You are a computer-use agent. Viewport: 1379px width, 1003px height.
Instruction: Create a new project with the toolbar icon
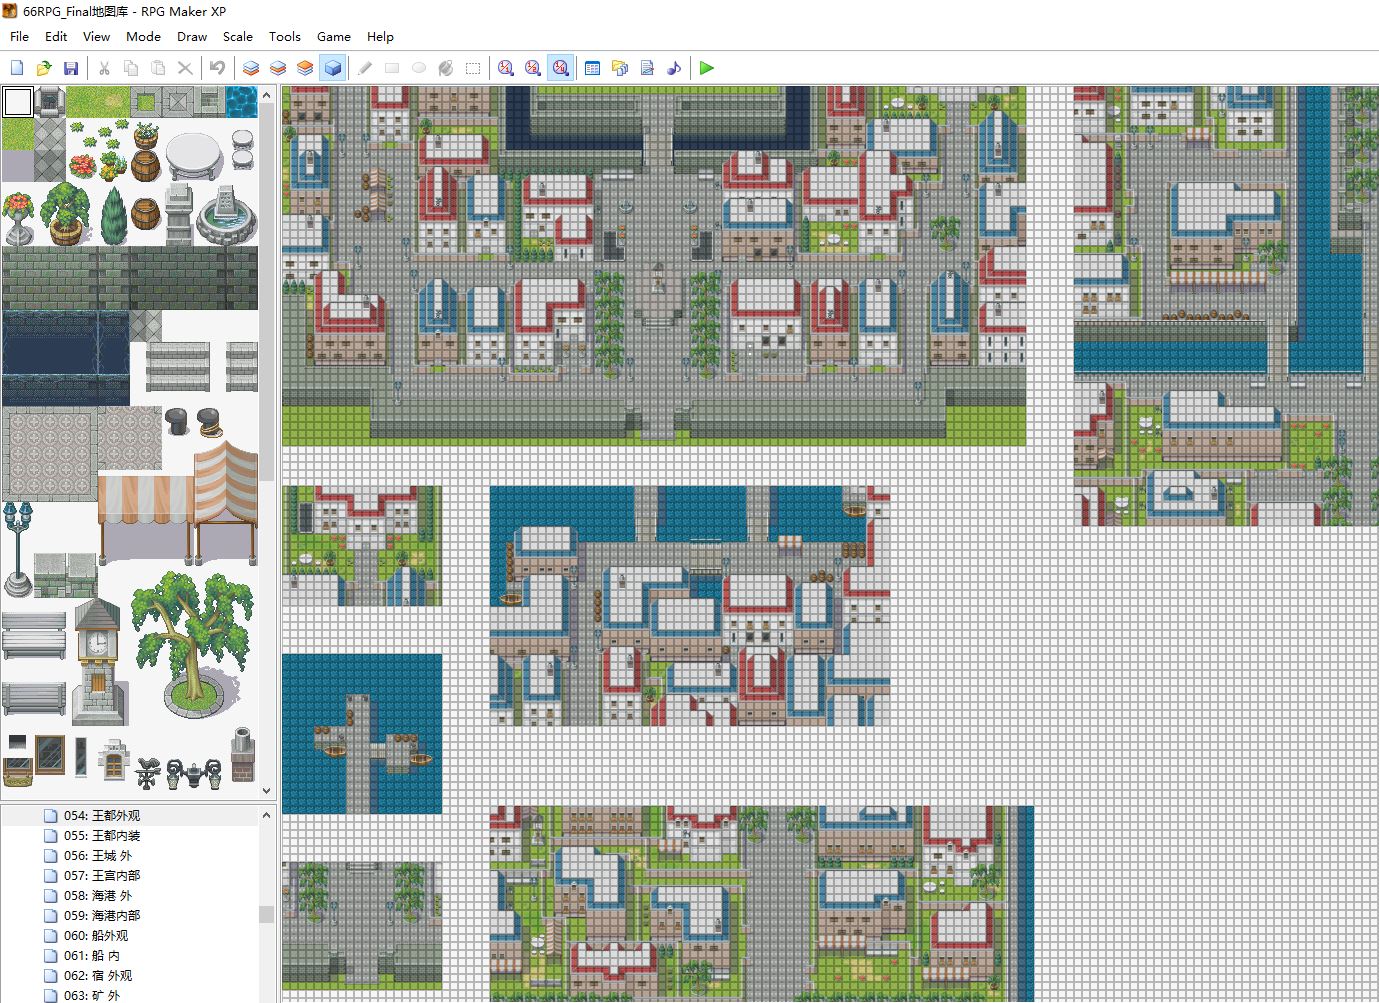17,68
